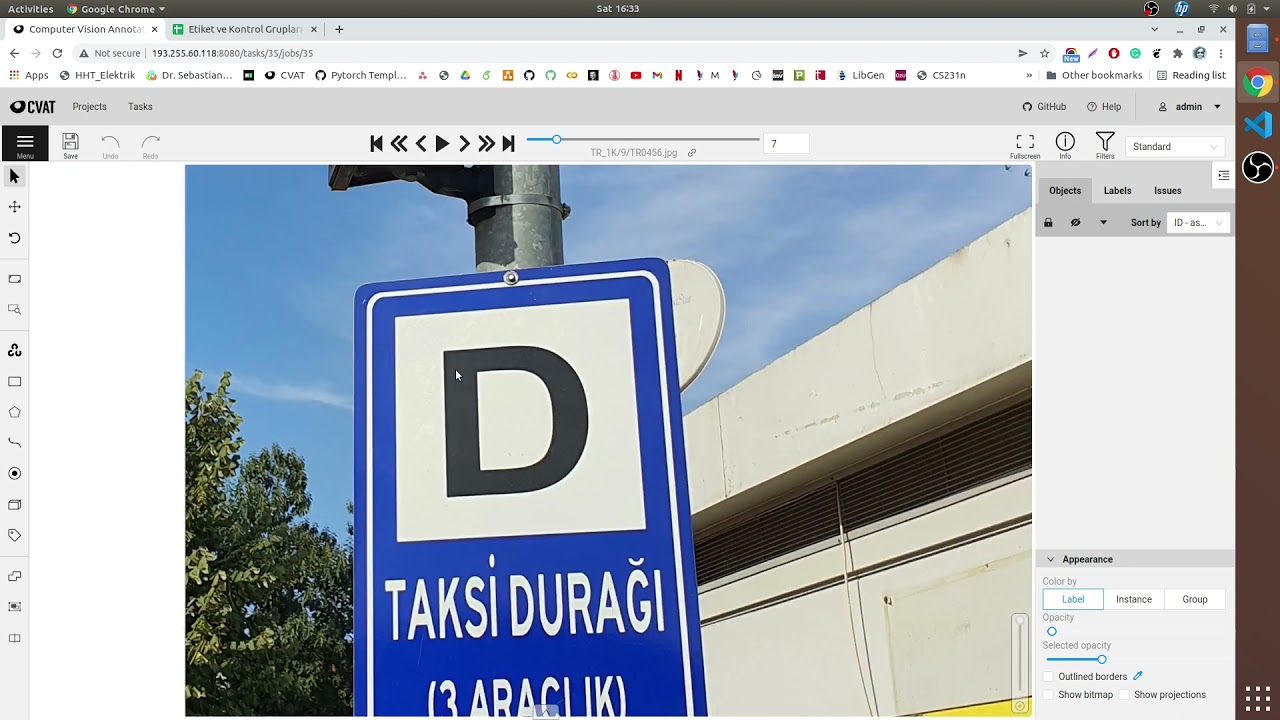The height and width of the screenshot is (720, 1280).
Task: Color objects by Instance
Action: point(1134,599)
